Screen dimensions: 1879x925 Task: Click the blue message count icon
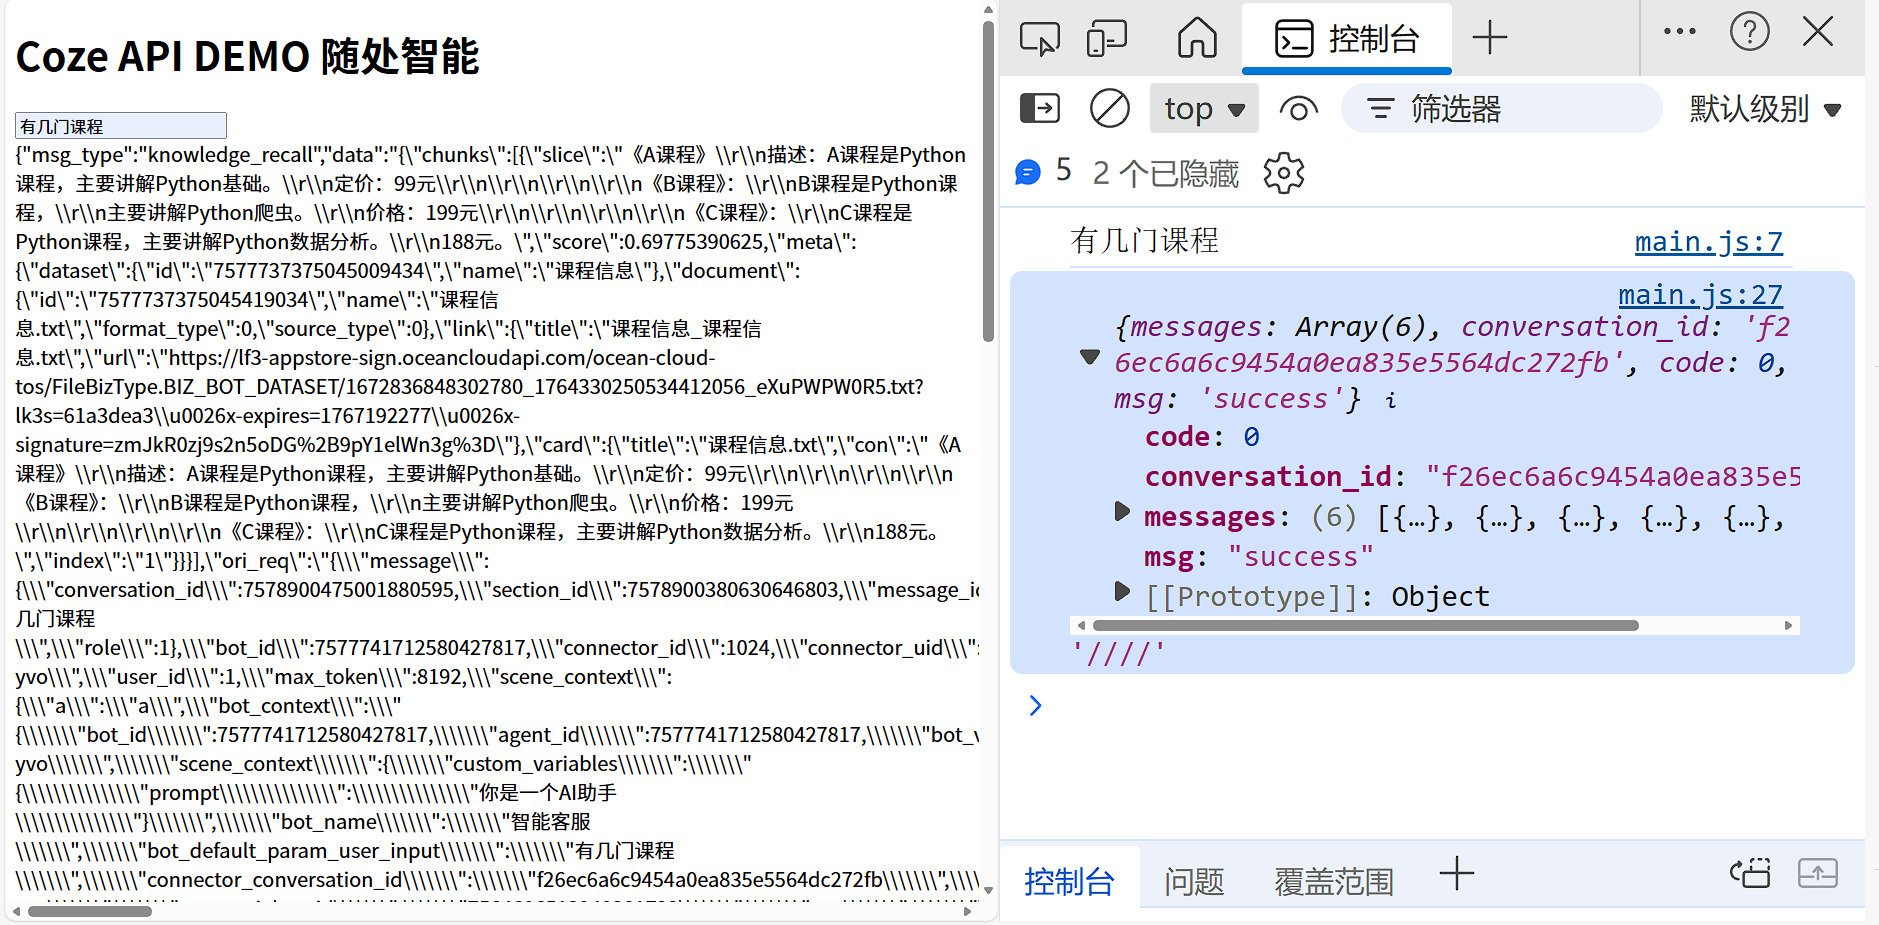1028,173
